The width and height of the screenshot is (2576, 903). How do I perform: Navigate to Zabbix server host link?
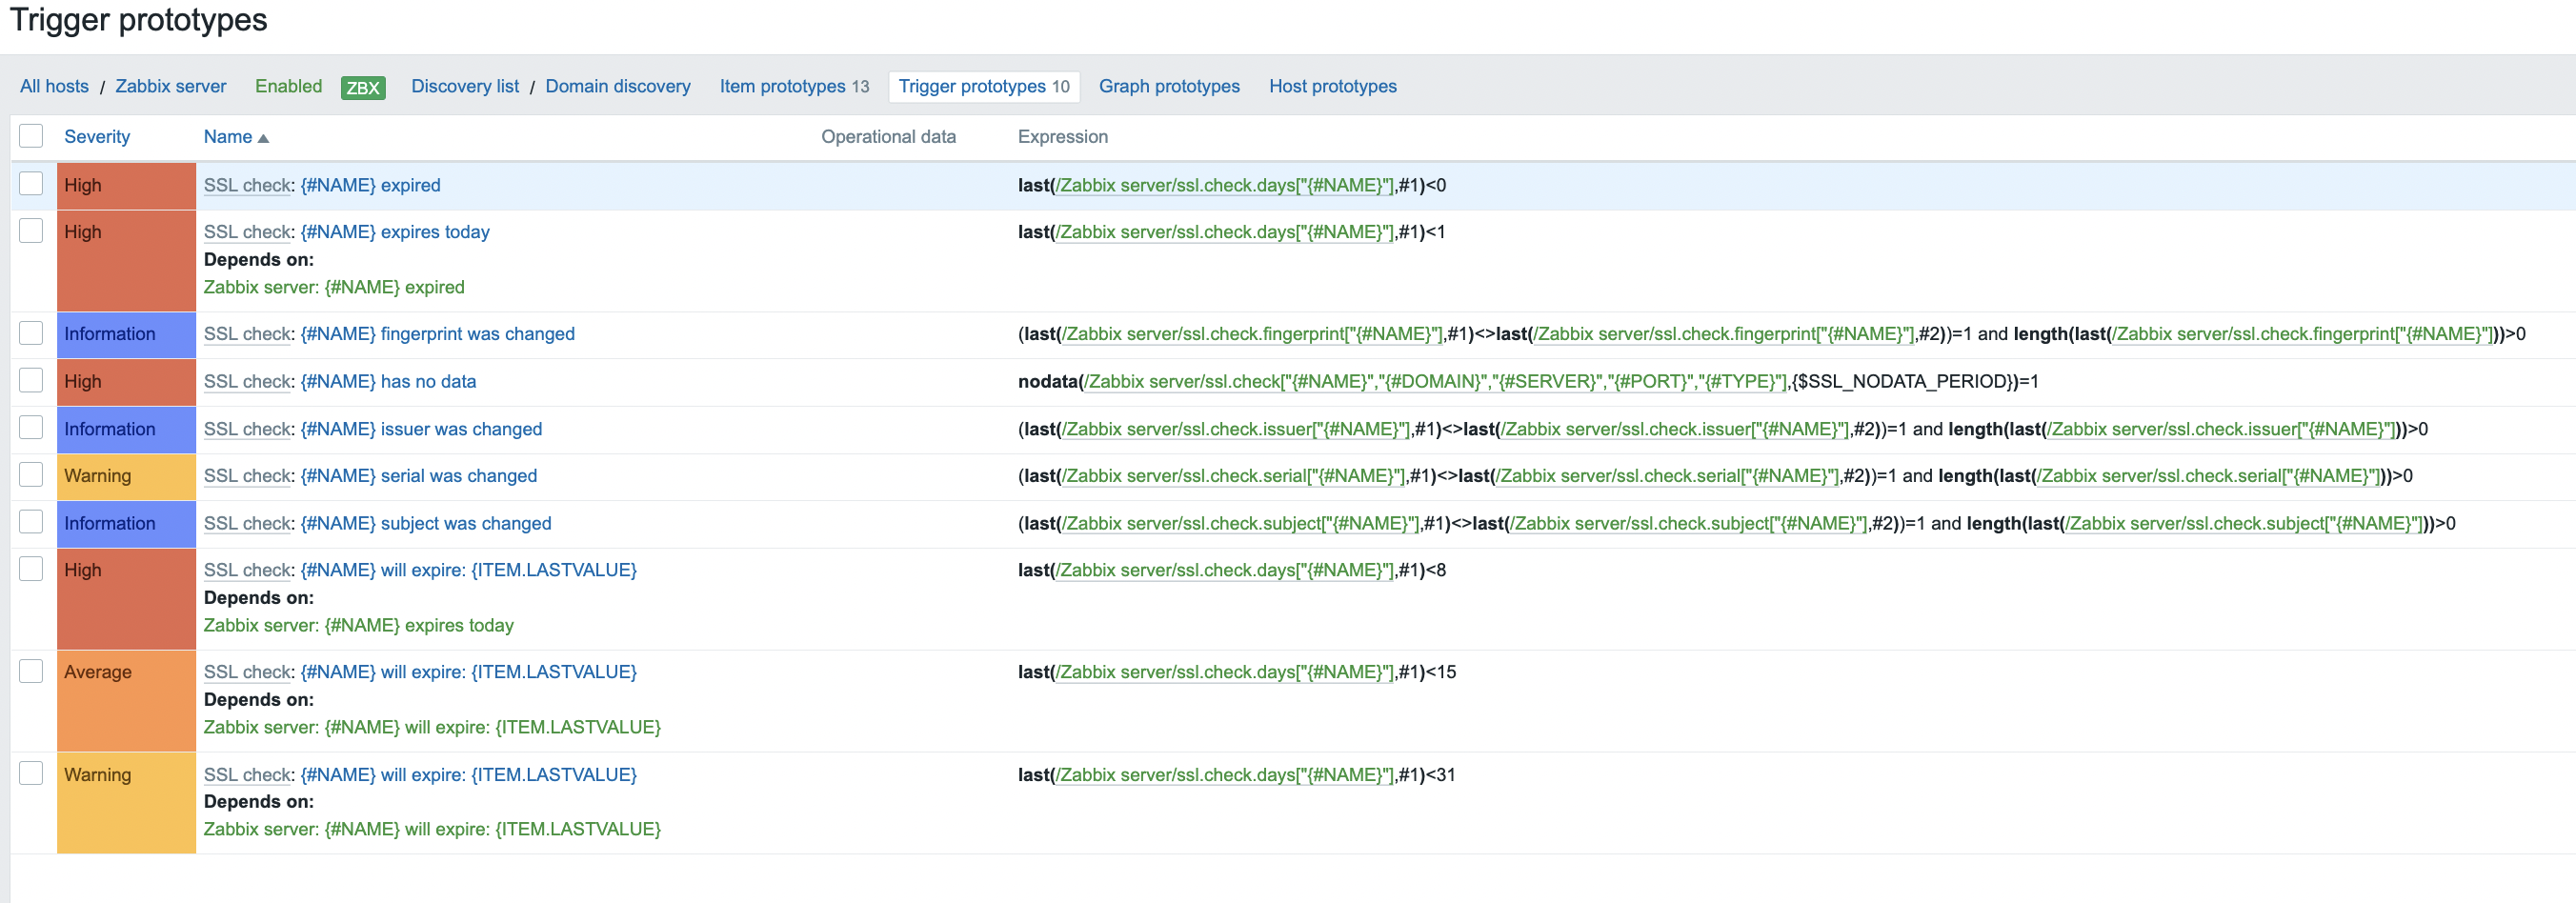pos(170,87)
